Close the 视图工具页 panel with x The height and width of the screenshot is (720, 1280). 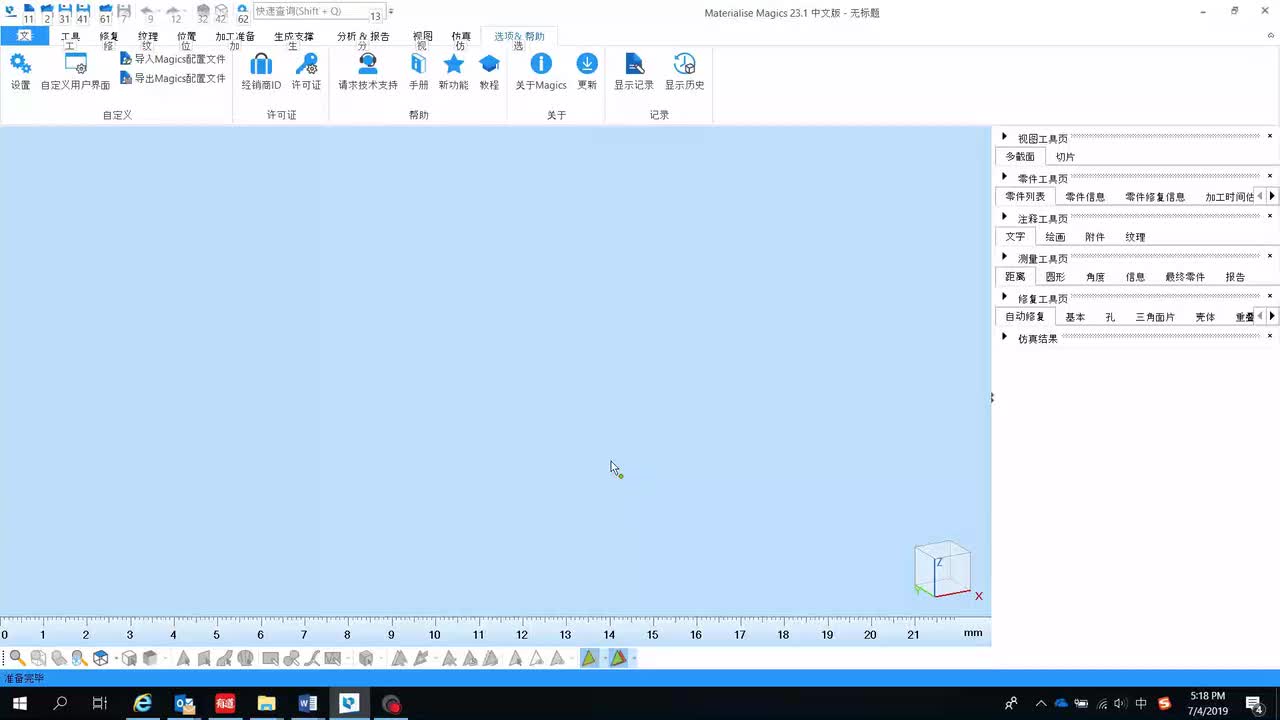tap(1270, 136)
